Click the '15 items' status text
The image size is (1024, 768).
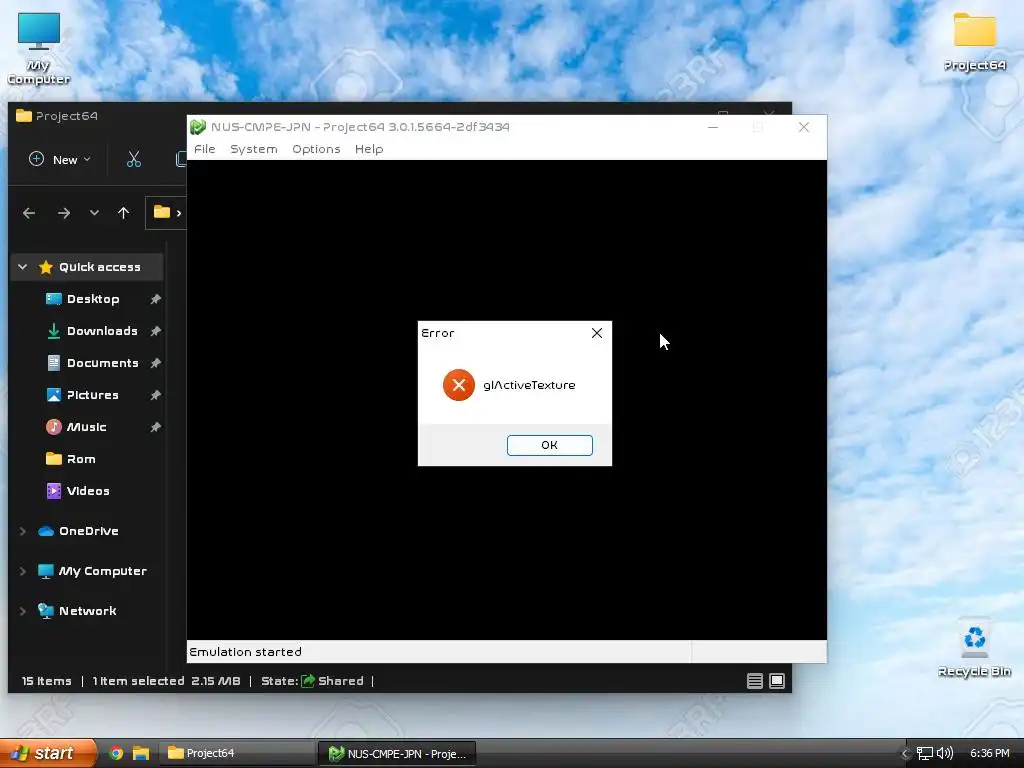pyautogui.click(x=46, y=681)
